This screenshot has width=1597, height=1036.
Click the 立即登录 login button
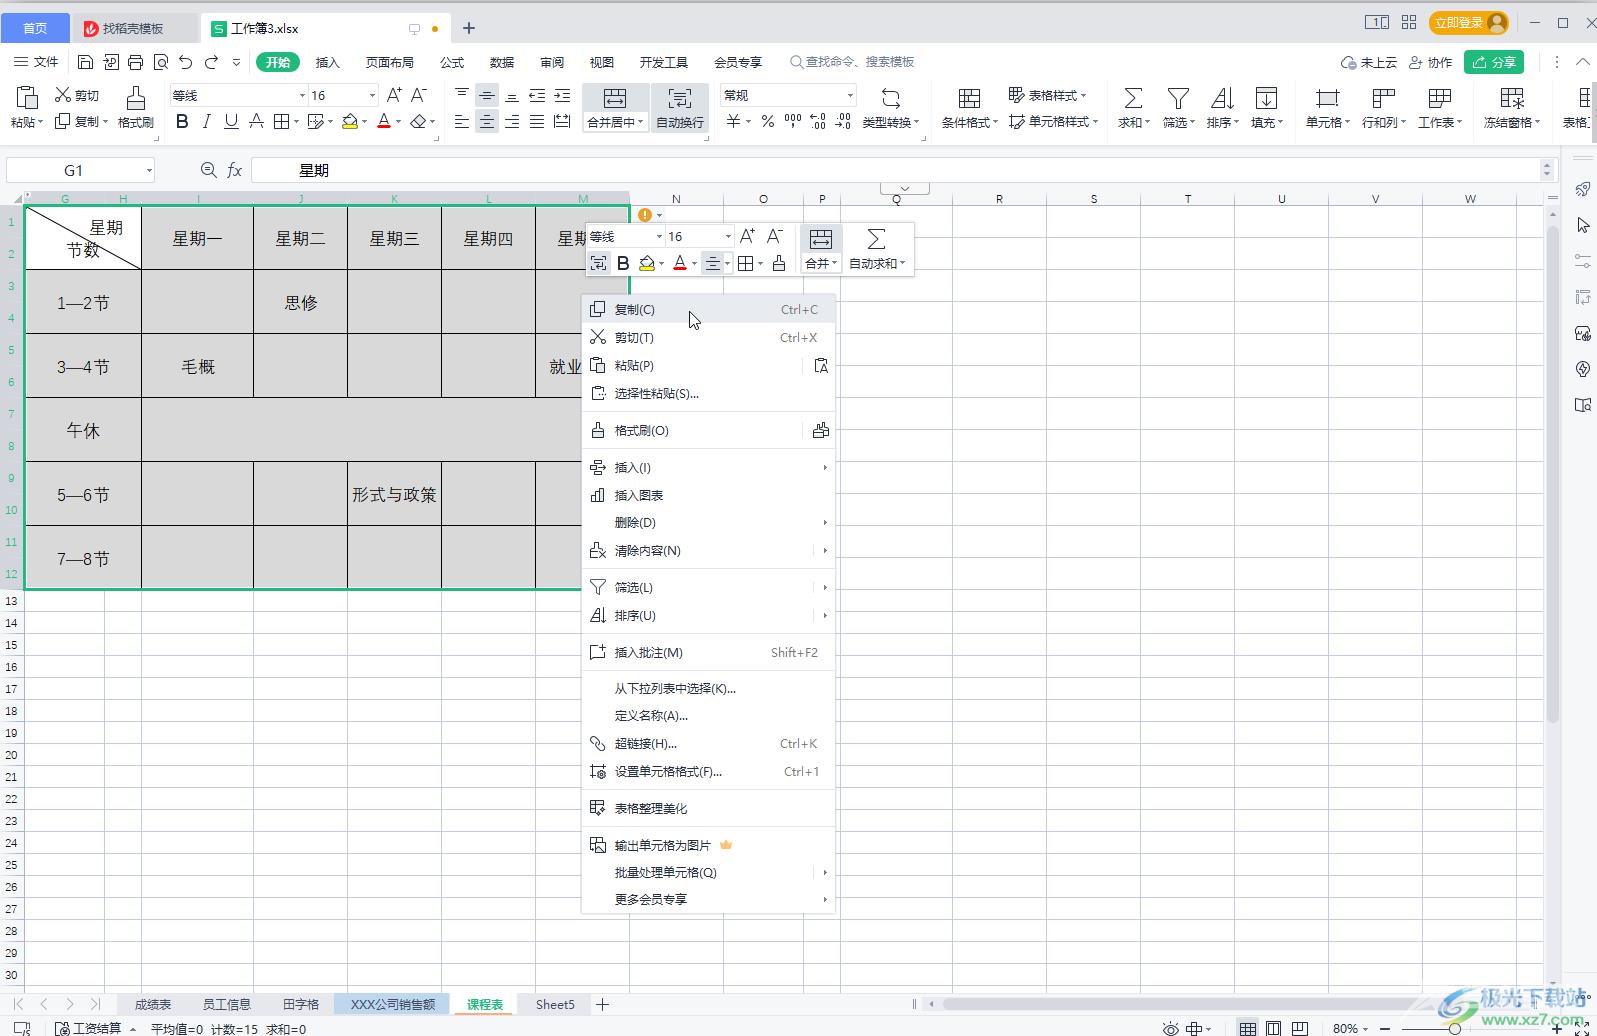(x=1468, y=22)
